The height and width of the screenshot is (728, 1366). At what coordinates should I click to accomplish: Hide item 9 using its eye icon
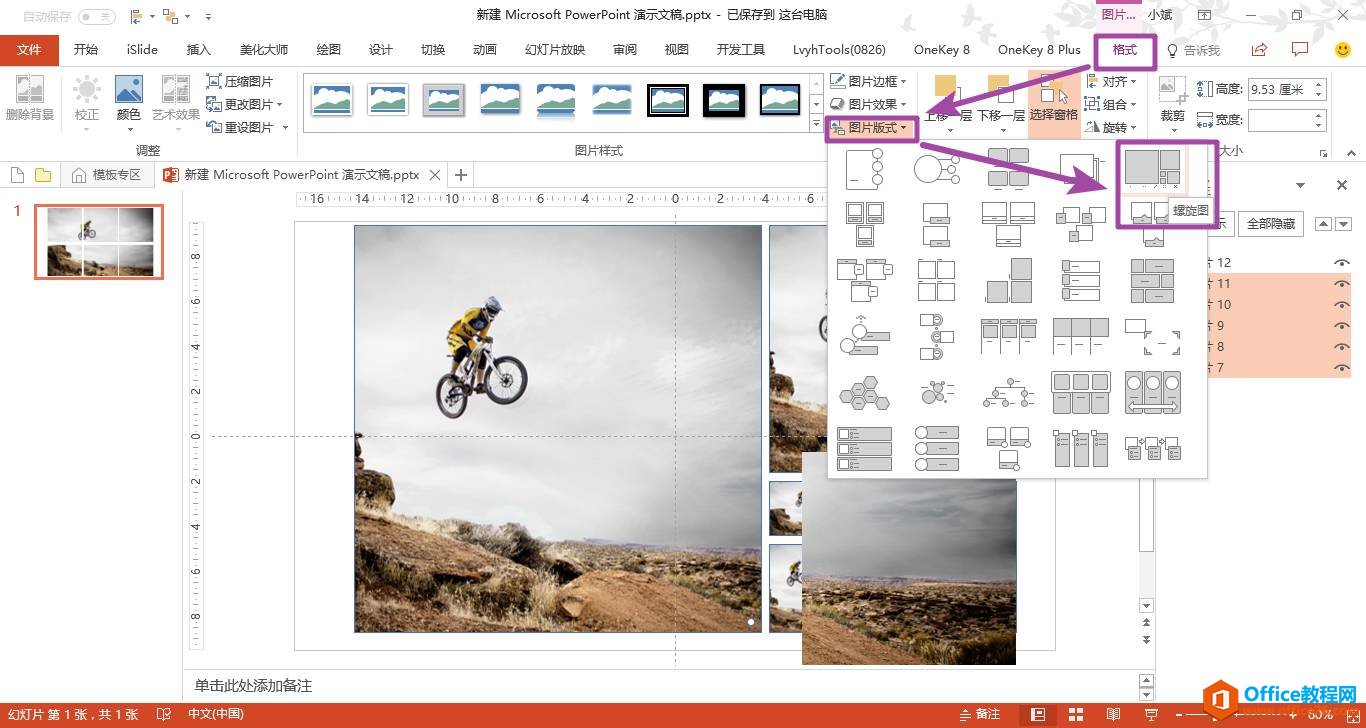click(x=1341, y=325)
